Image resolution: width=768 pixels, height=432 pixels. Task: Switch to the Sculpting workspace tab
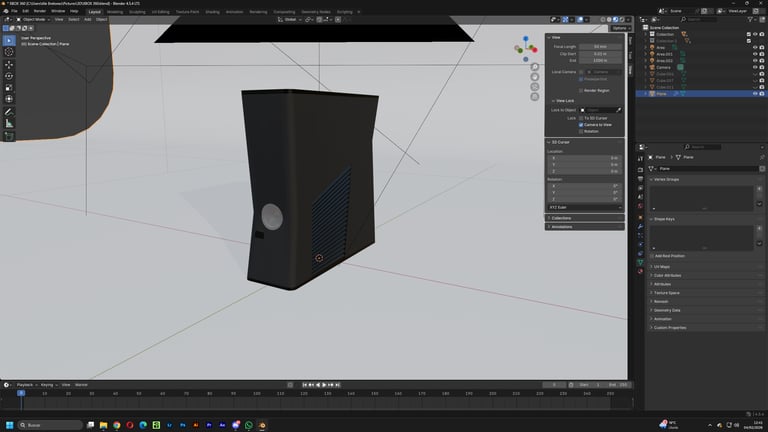point(137,11)
